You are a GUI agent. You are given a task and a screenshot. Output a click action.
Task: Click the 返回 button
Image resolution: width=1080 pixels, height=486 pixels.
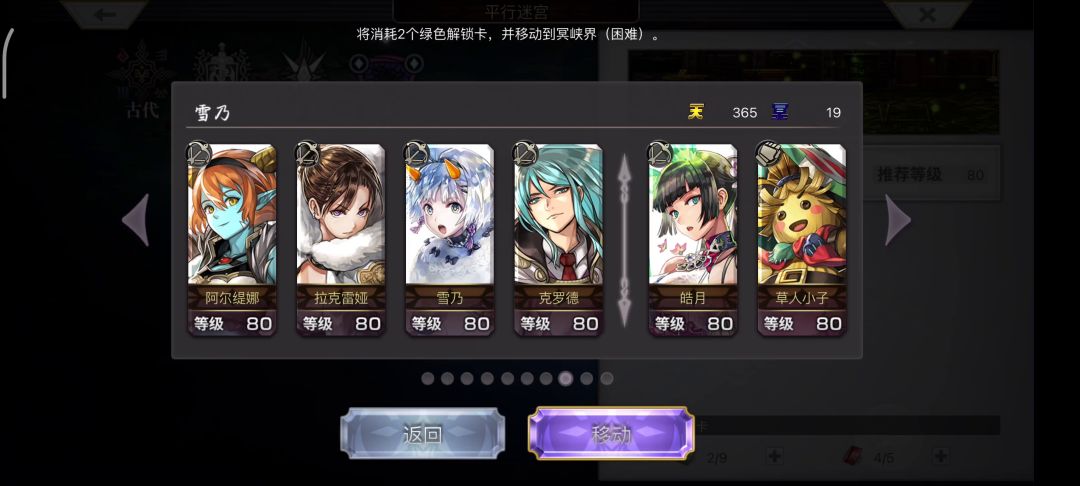pos(422,434)
